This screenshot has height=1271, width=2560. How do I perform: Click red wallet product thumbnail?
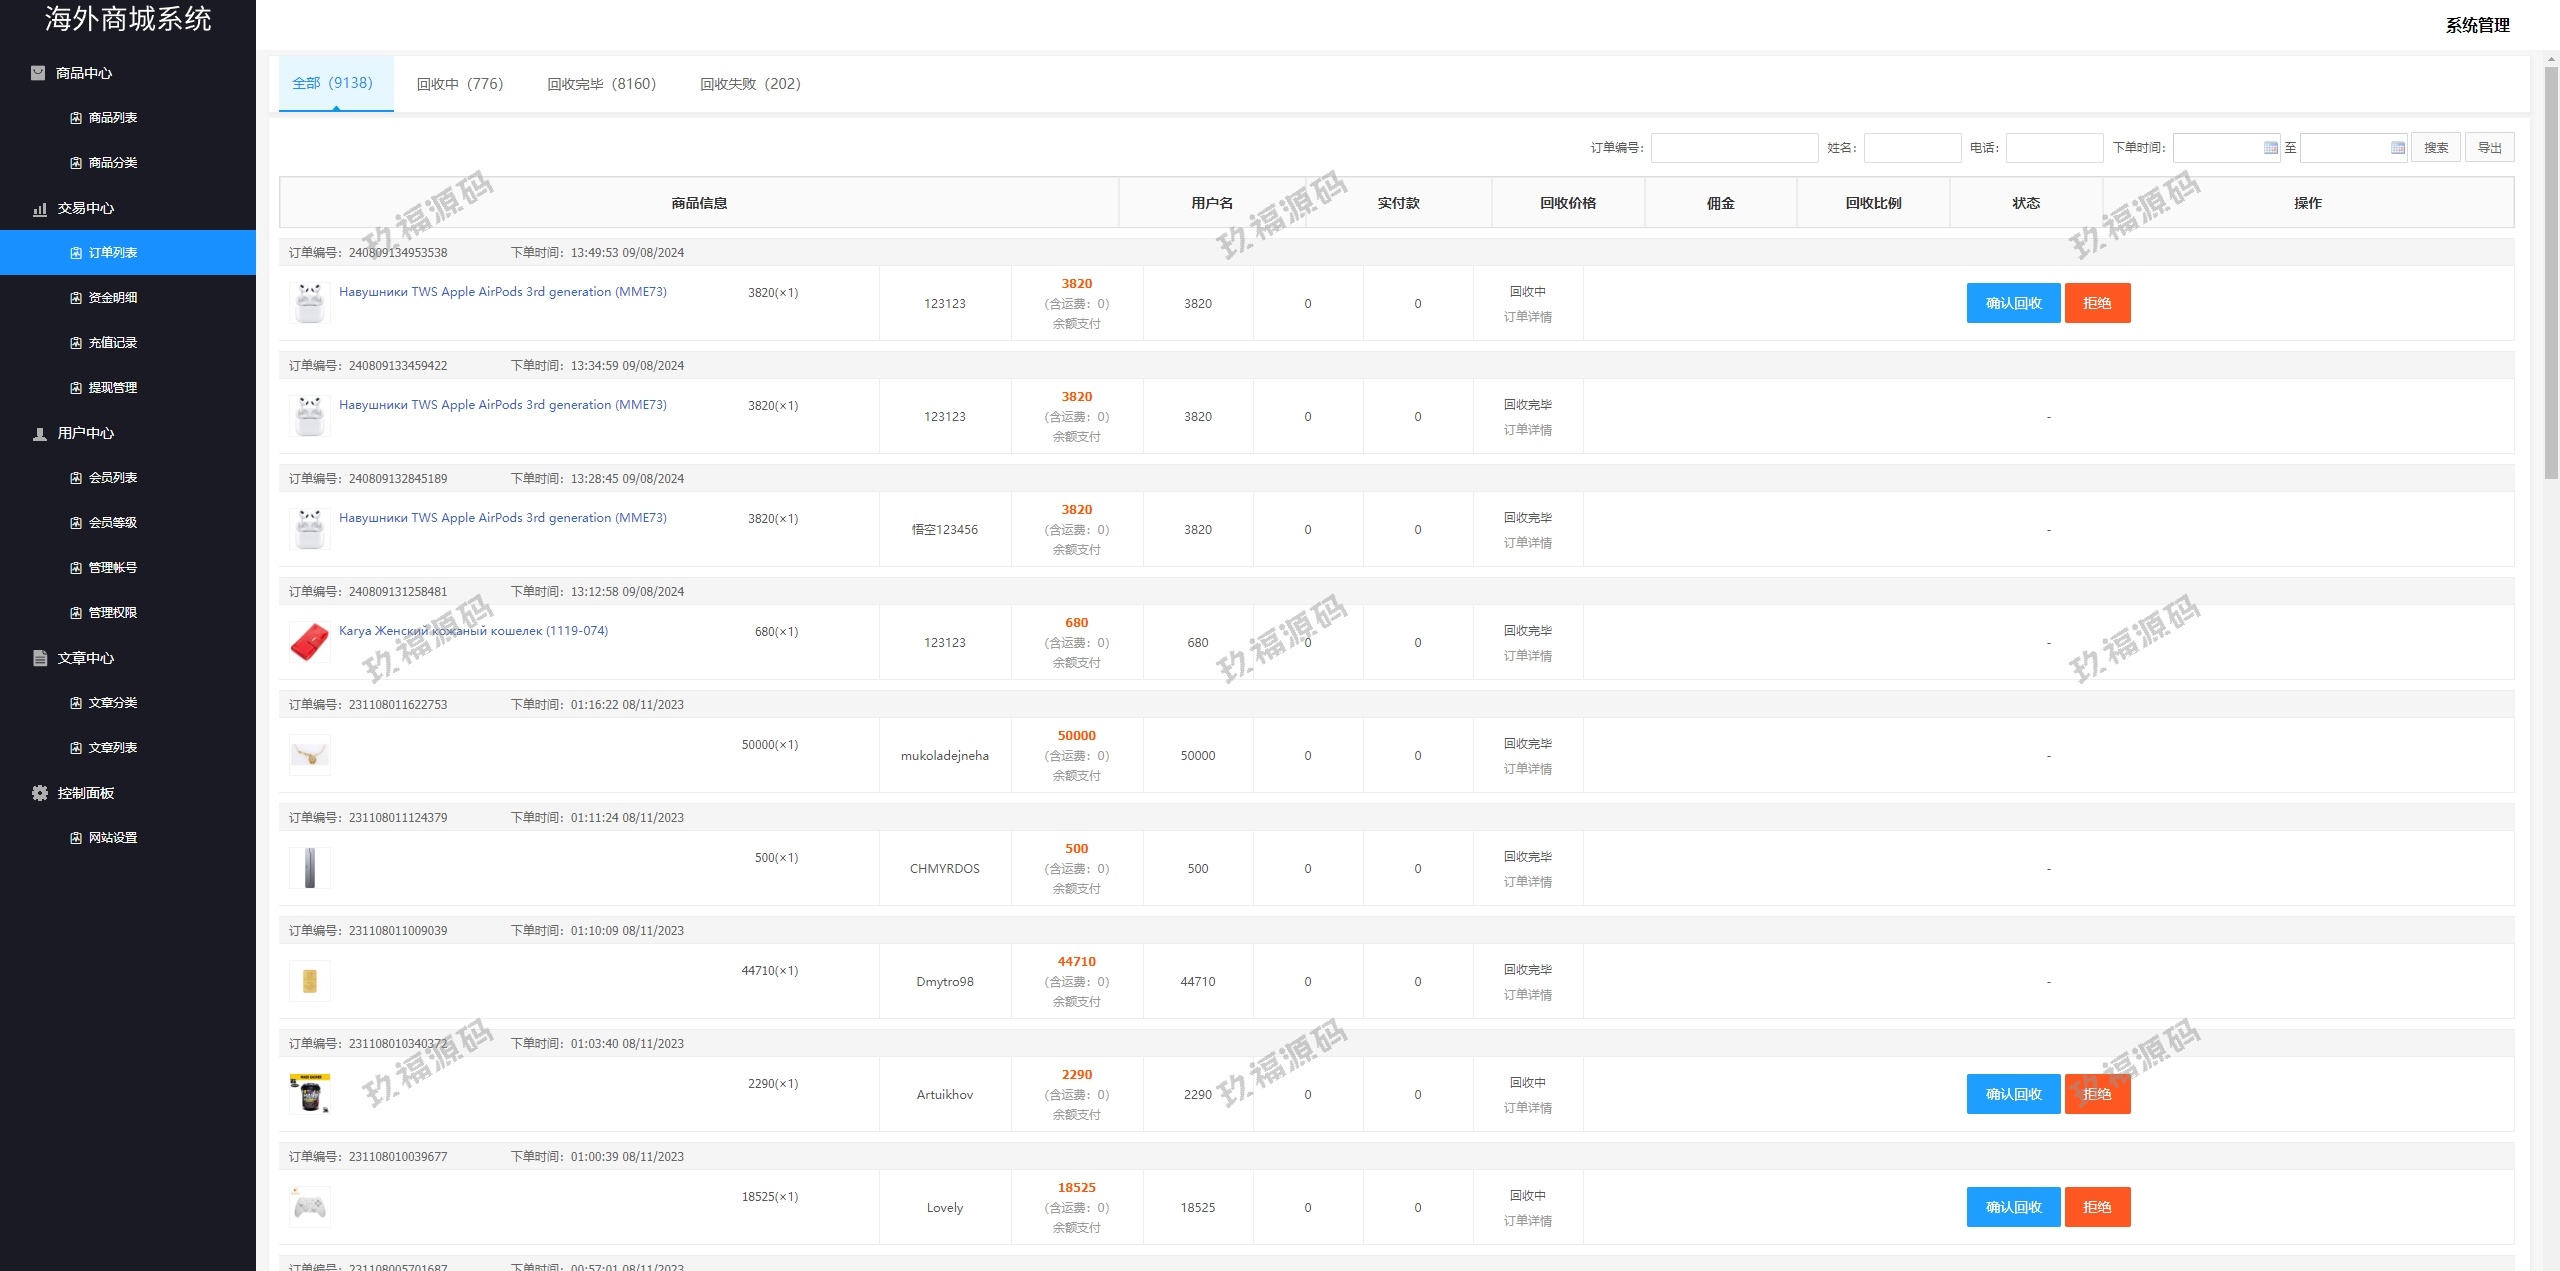(310, 642)
